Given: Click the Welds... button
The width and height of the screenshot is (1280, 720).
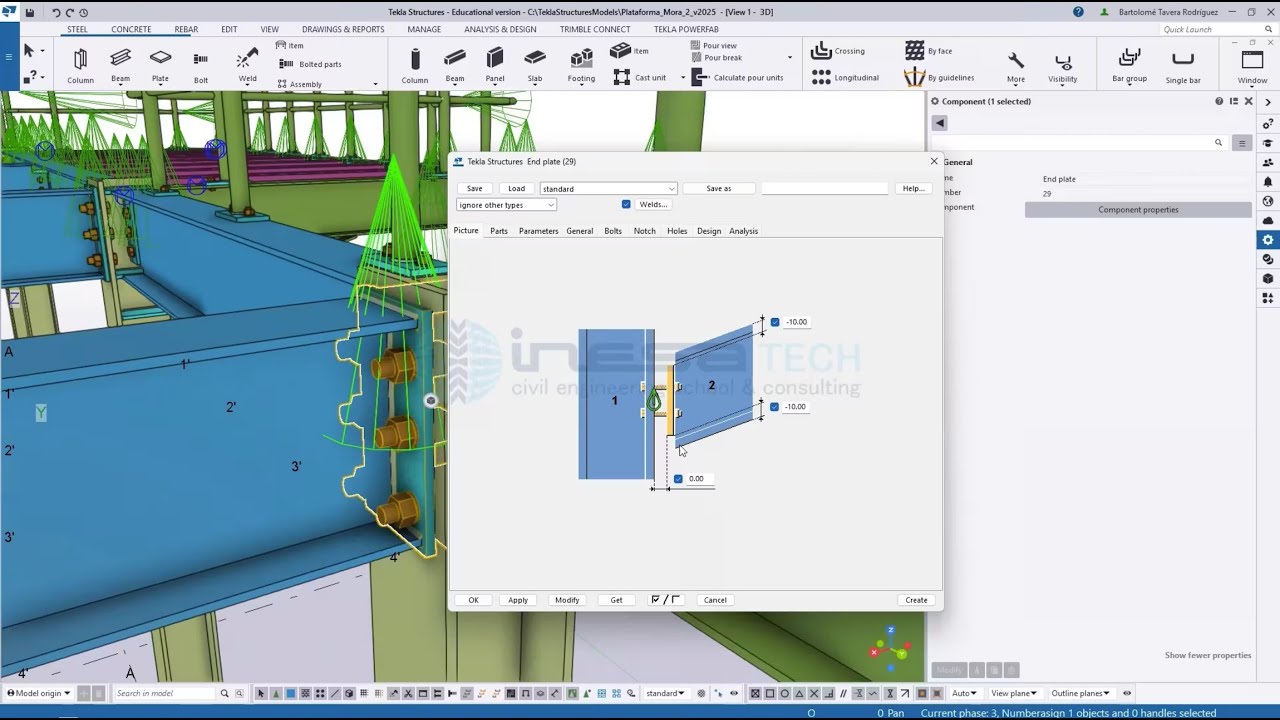Looking at the screenshot, I should [653, 204].
